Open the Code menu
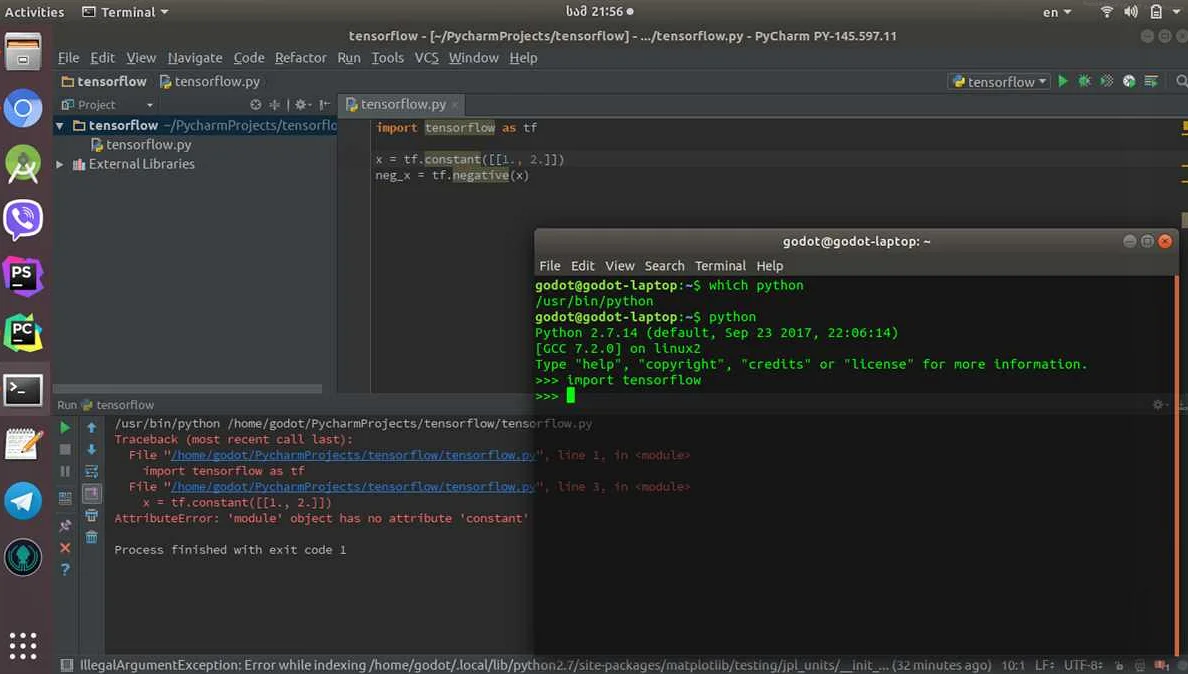The image size is (1188, 674). click(249, 58)
